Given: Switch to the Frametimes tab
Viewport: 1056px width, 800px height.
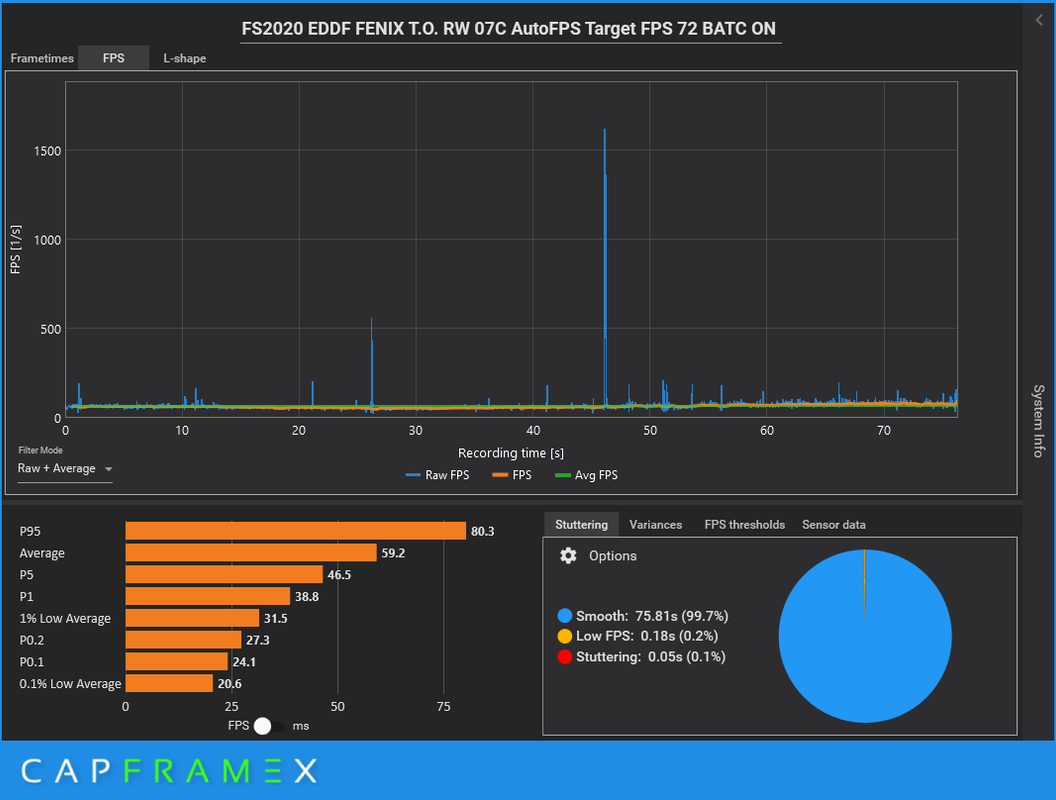Looking at the screenshot, I should tap(42, 58).
